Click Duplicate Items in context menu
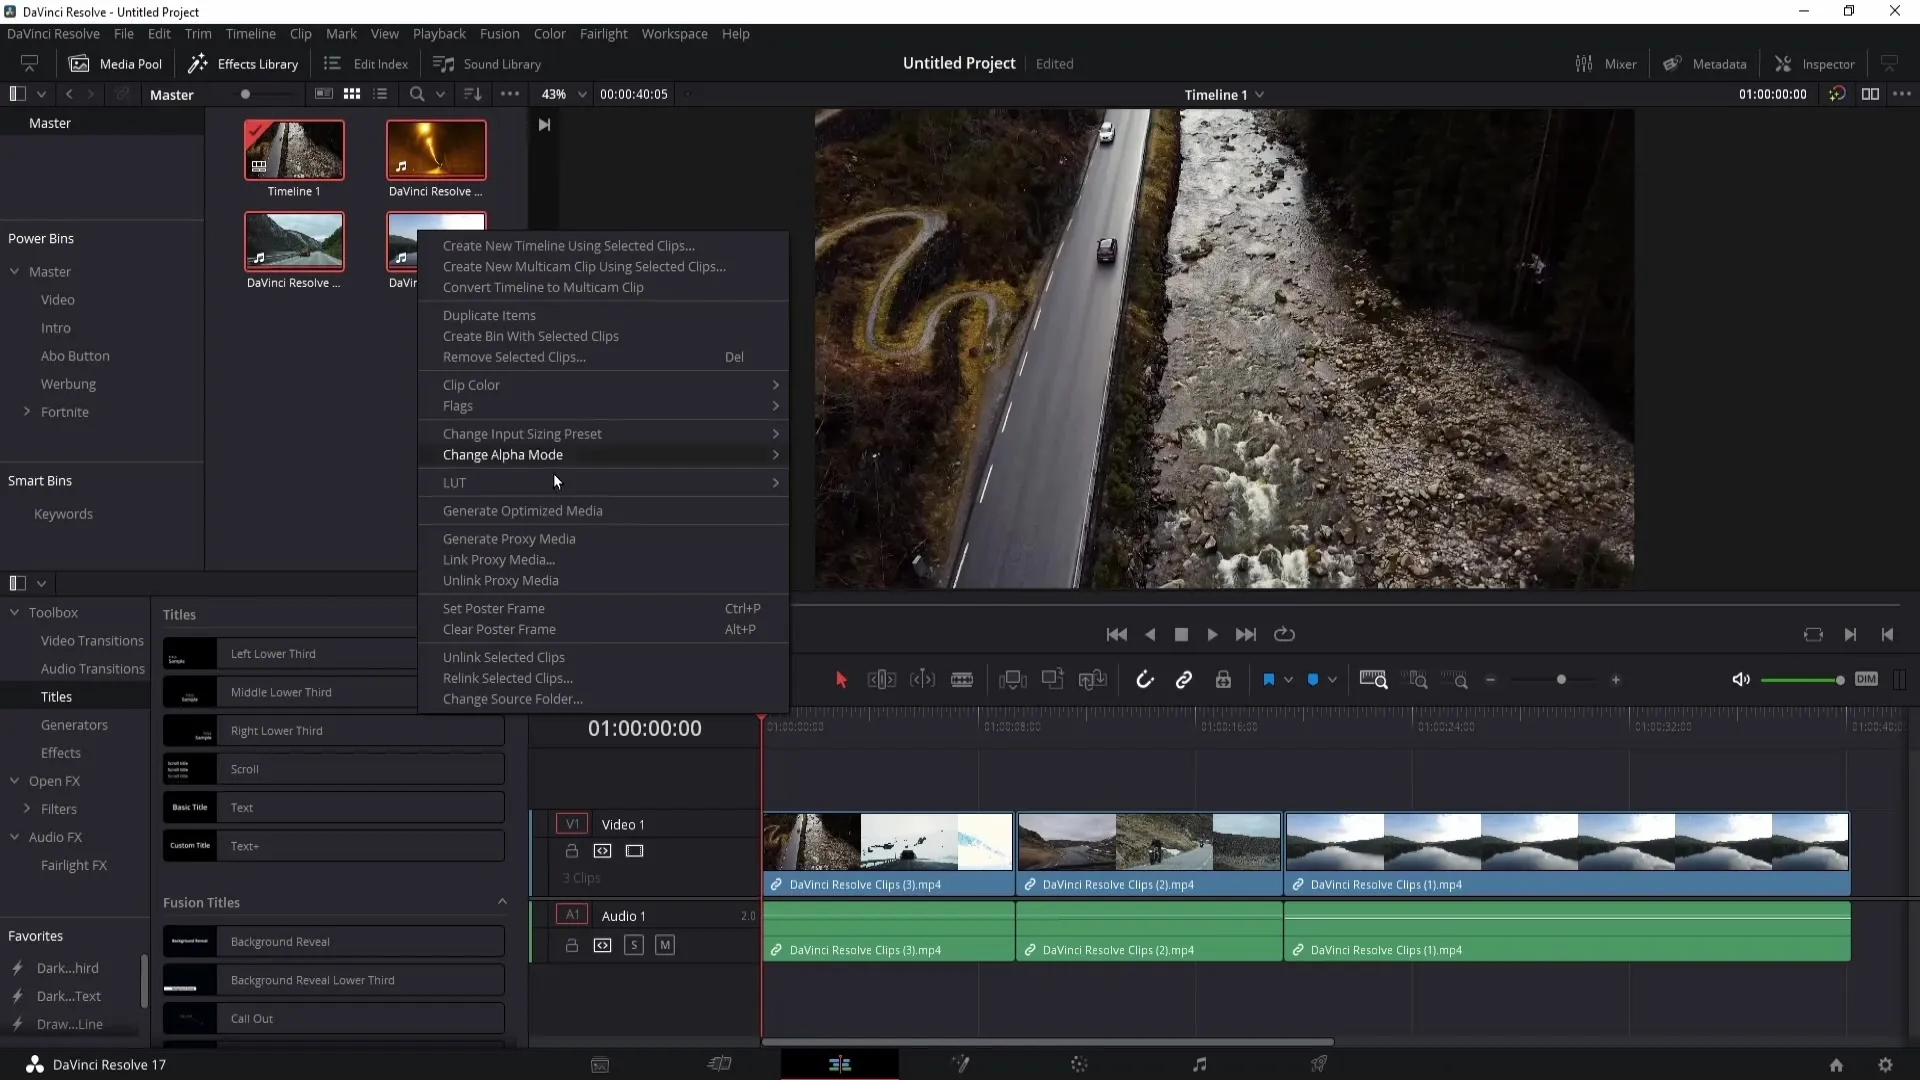Screen dimensions: 1920x1080 (x=489, y=315)
